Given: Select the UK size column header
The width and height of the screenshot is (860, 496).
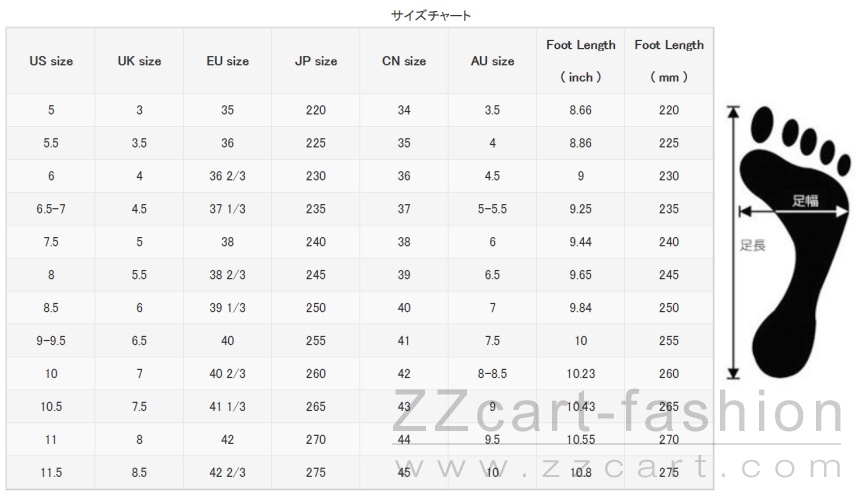Looking at the screenshot, I should click(139, 61).
